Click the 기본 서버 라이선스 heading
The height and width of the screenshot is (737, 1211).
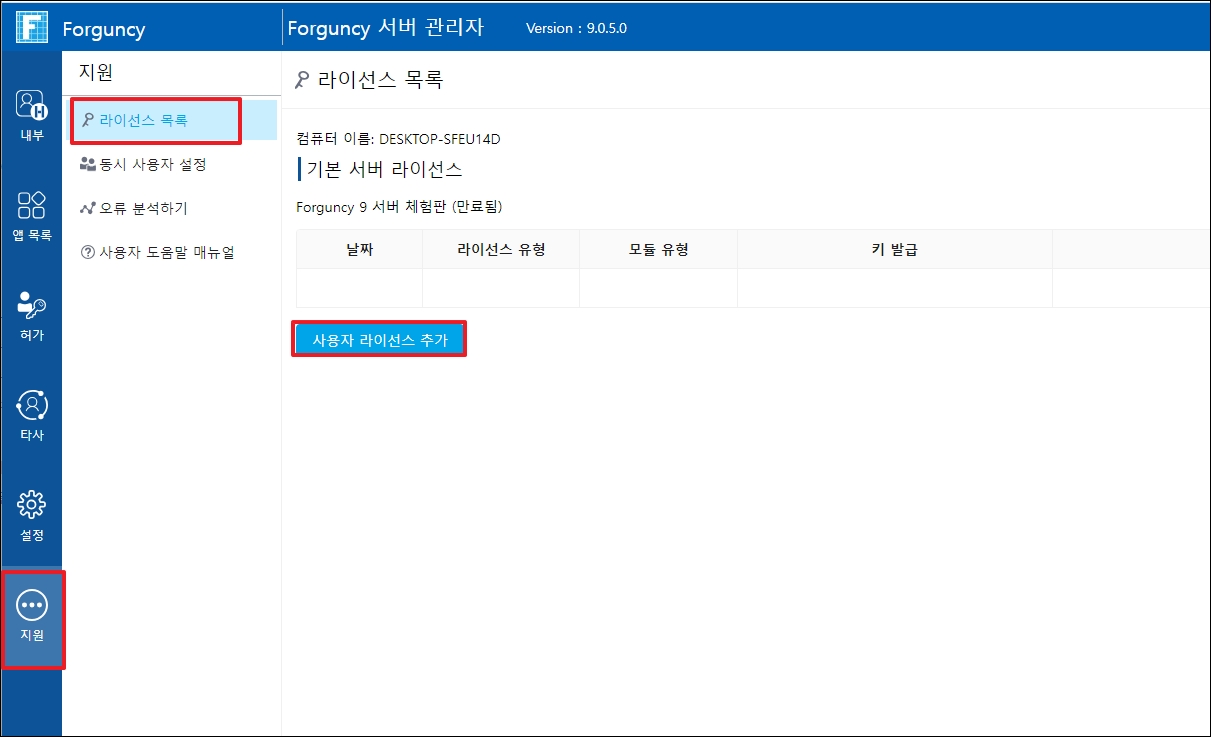tap(384, 168)
